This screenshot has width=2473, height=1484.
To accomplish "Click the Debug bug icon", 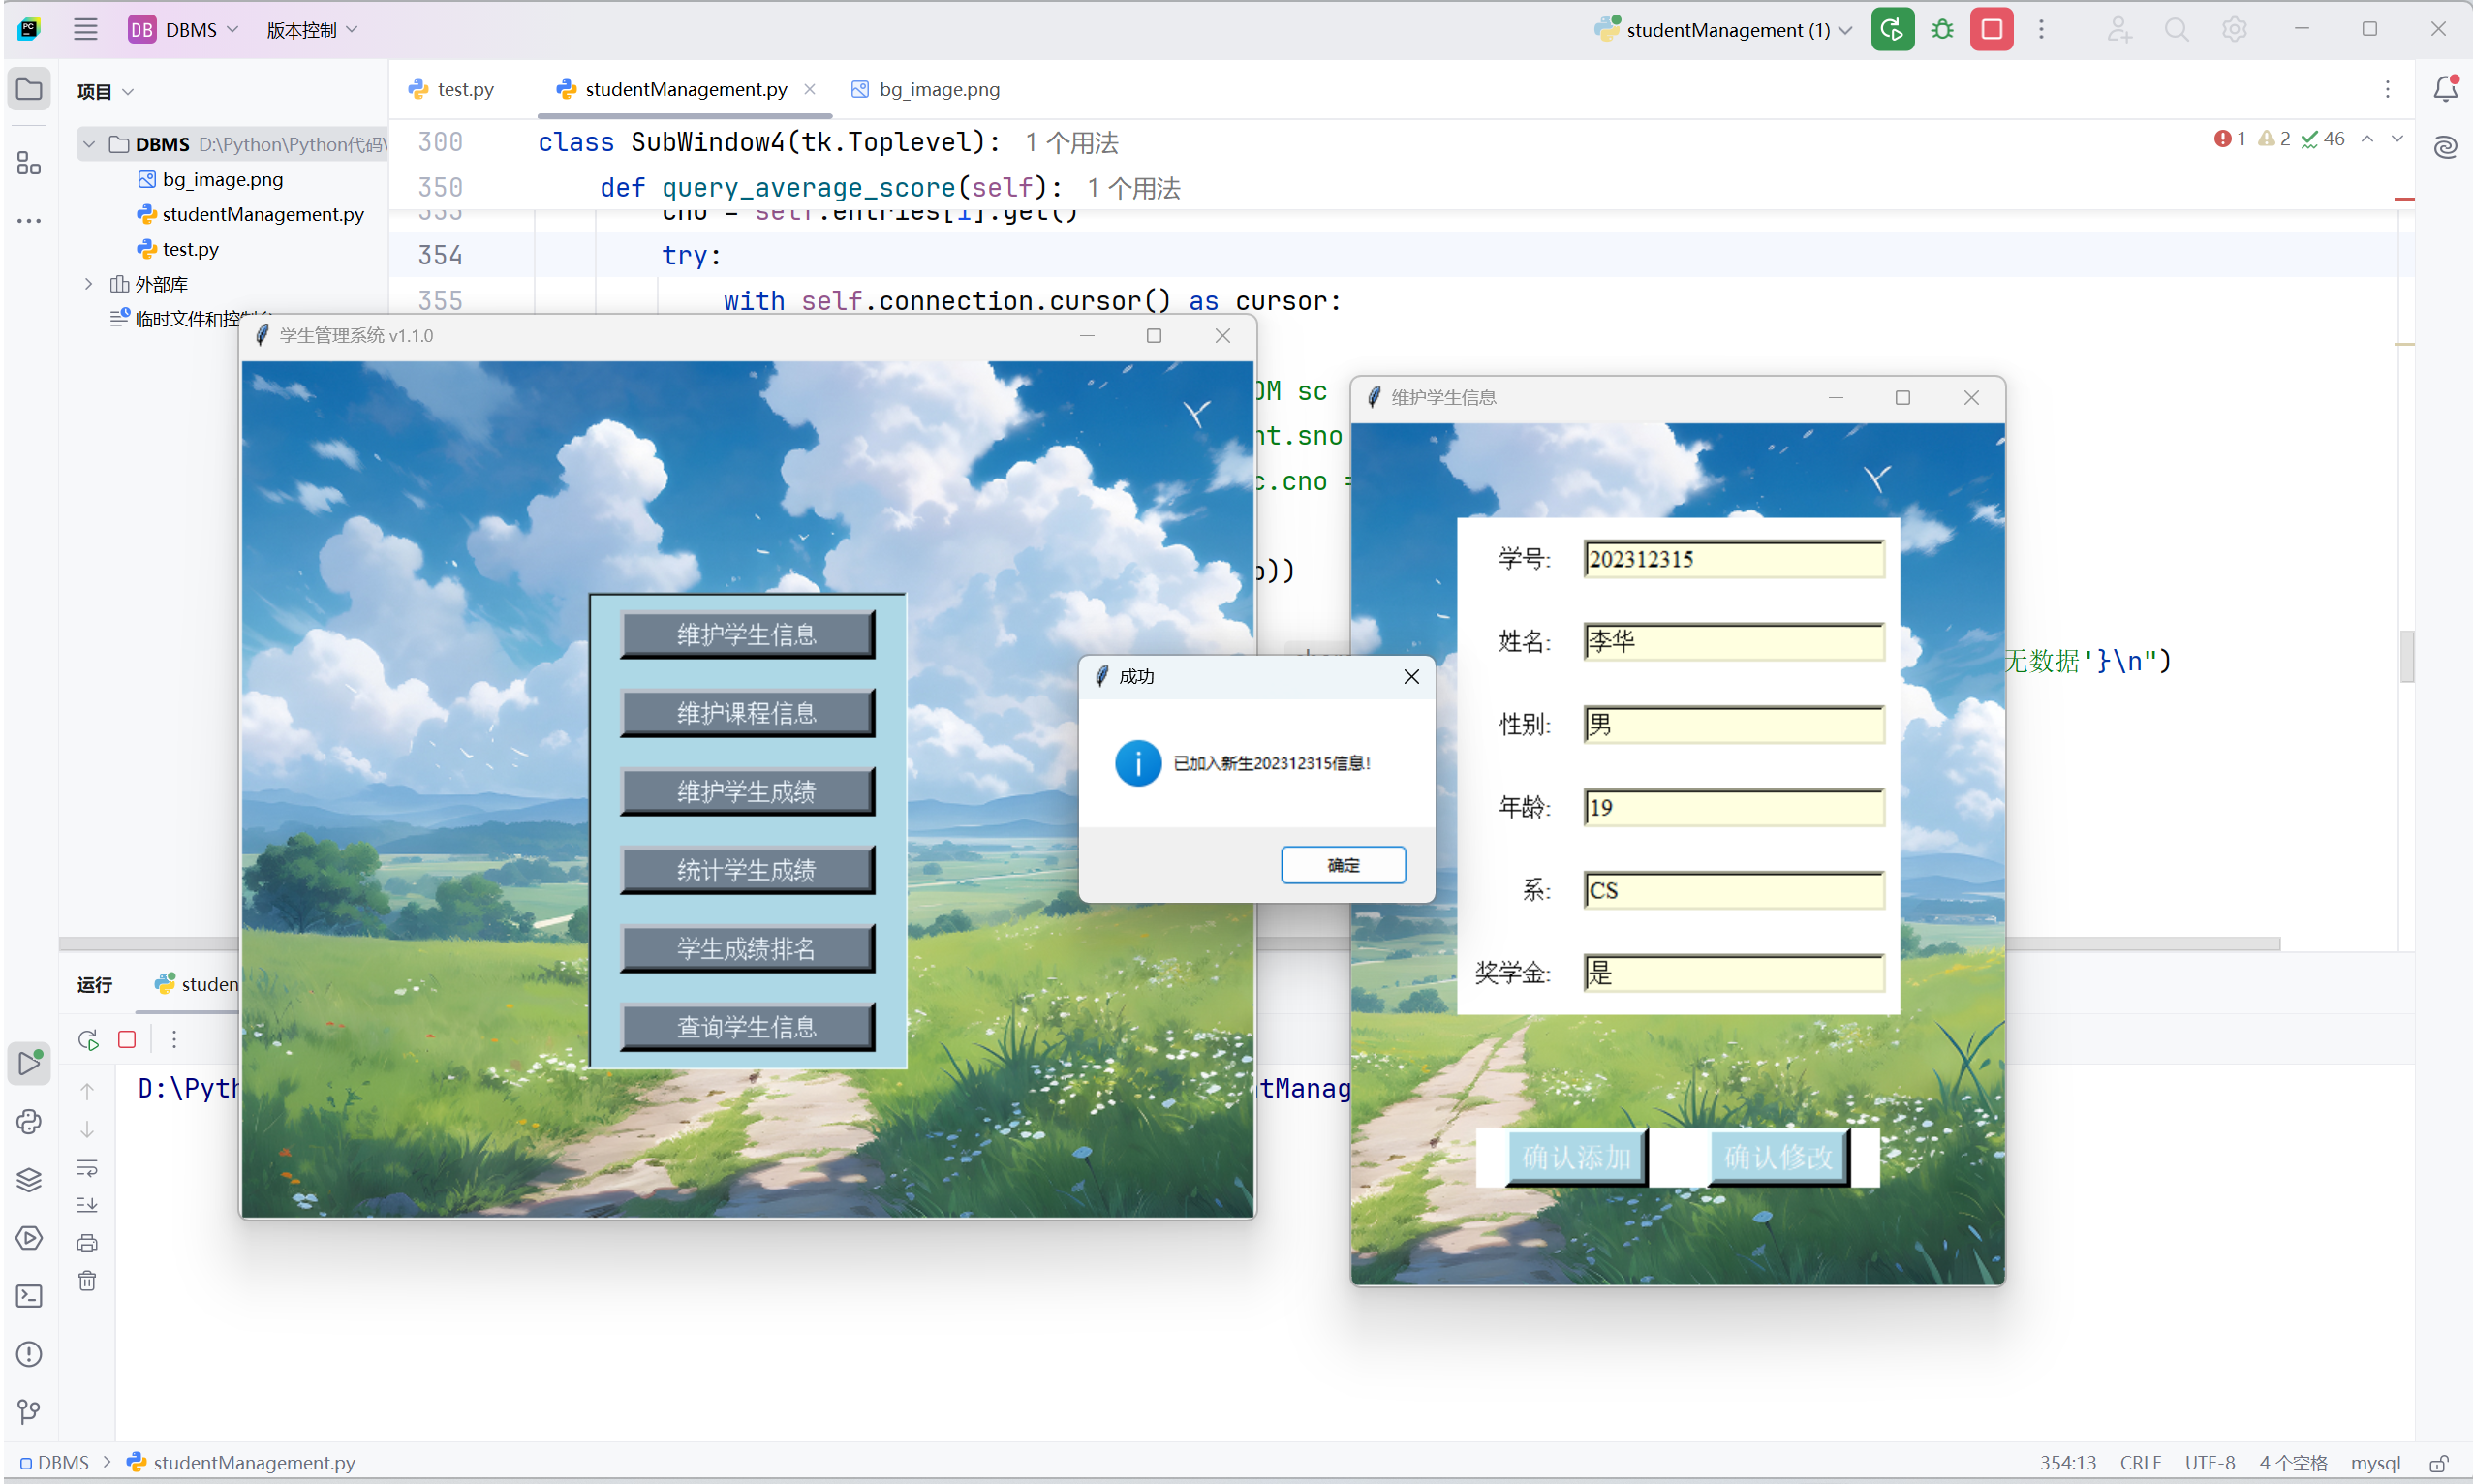I will (x=1941, y=30).
